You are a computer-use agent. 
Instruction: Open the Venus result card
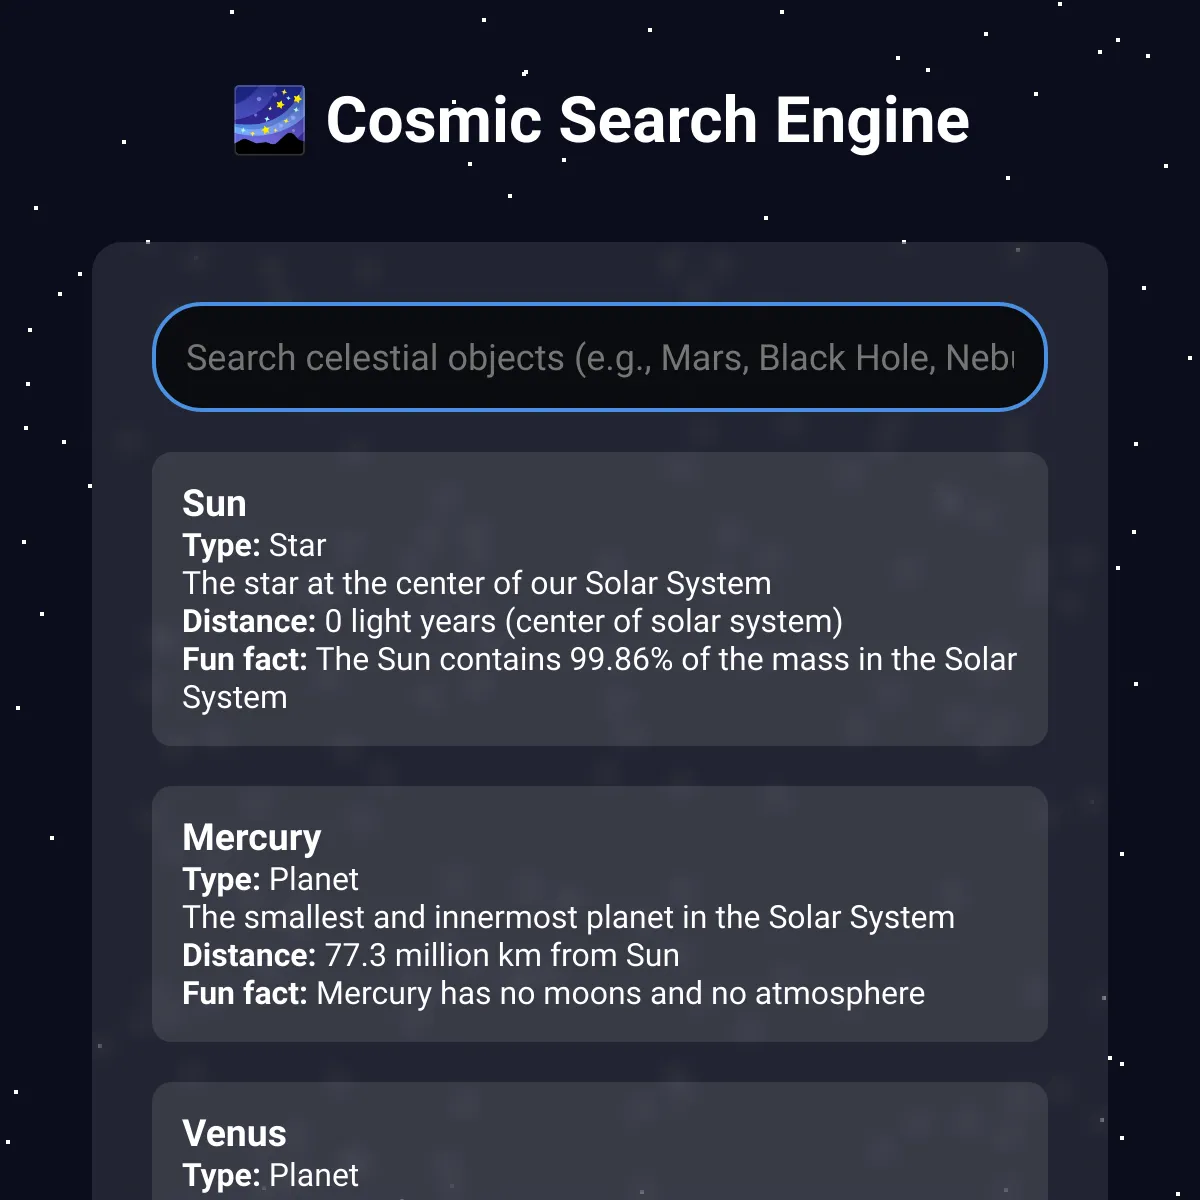click(x=600, y=1141)
